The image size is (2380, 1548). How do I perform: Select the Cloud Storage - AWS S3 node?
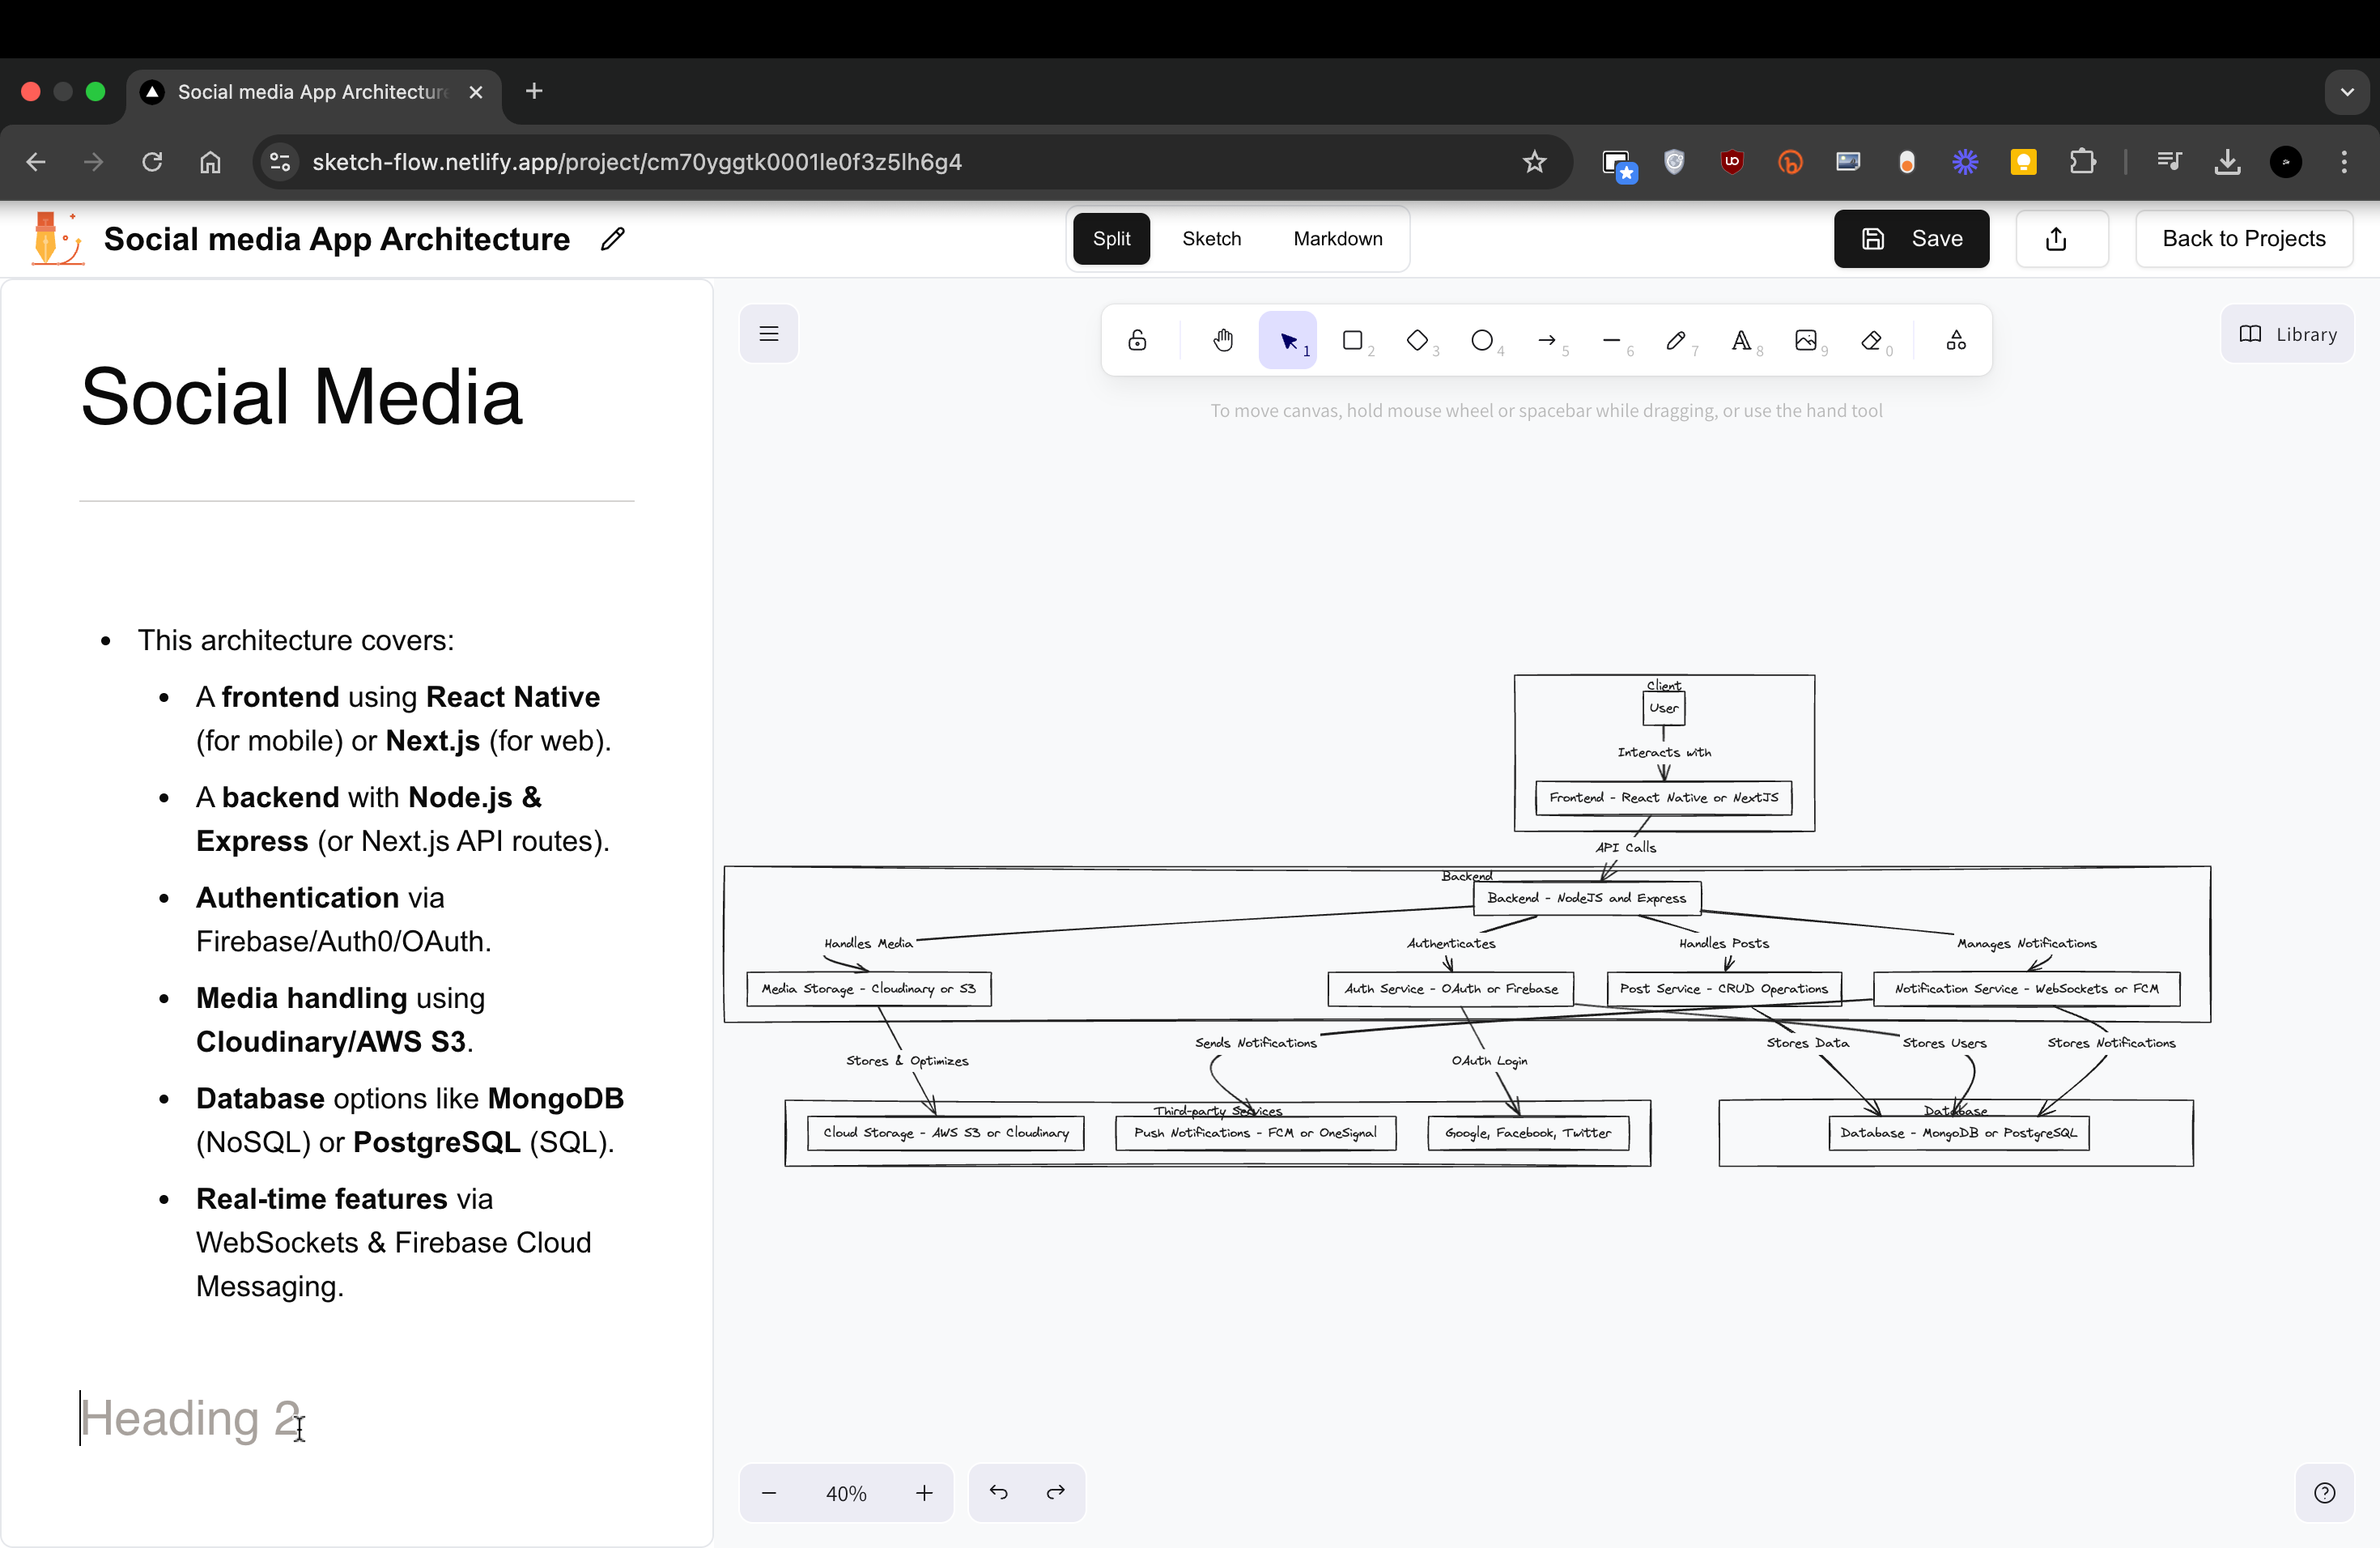click(x=946, y=1133)
